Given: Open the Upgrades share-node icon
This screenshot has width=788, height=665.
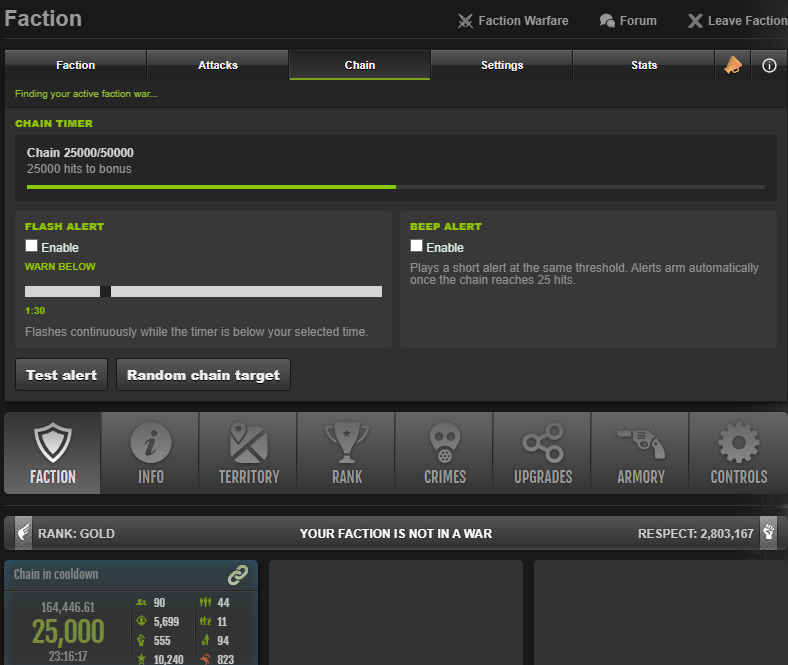Looking at the screenshot, I should [543, 442].
